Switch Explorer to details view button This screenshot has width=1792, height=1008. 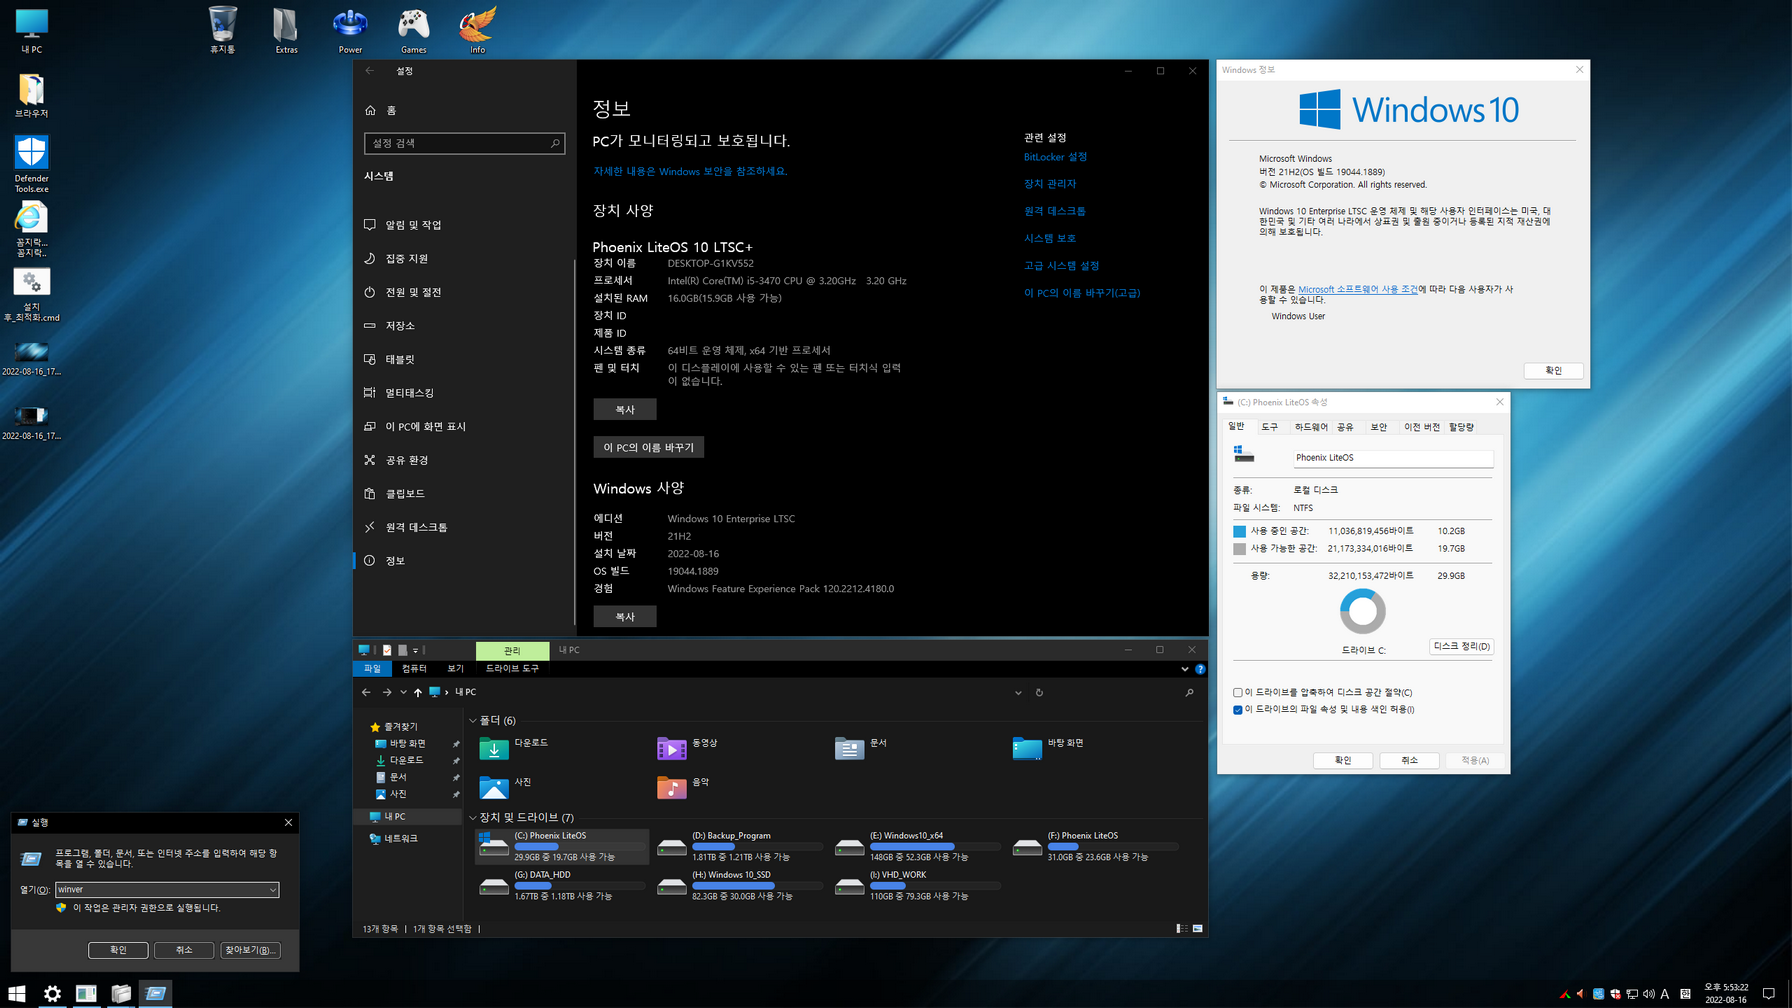point(1181,929)
